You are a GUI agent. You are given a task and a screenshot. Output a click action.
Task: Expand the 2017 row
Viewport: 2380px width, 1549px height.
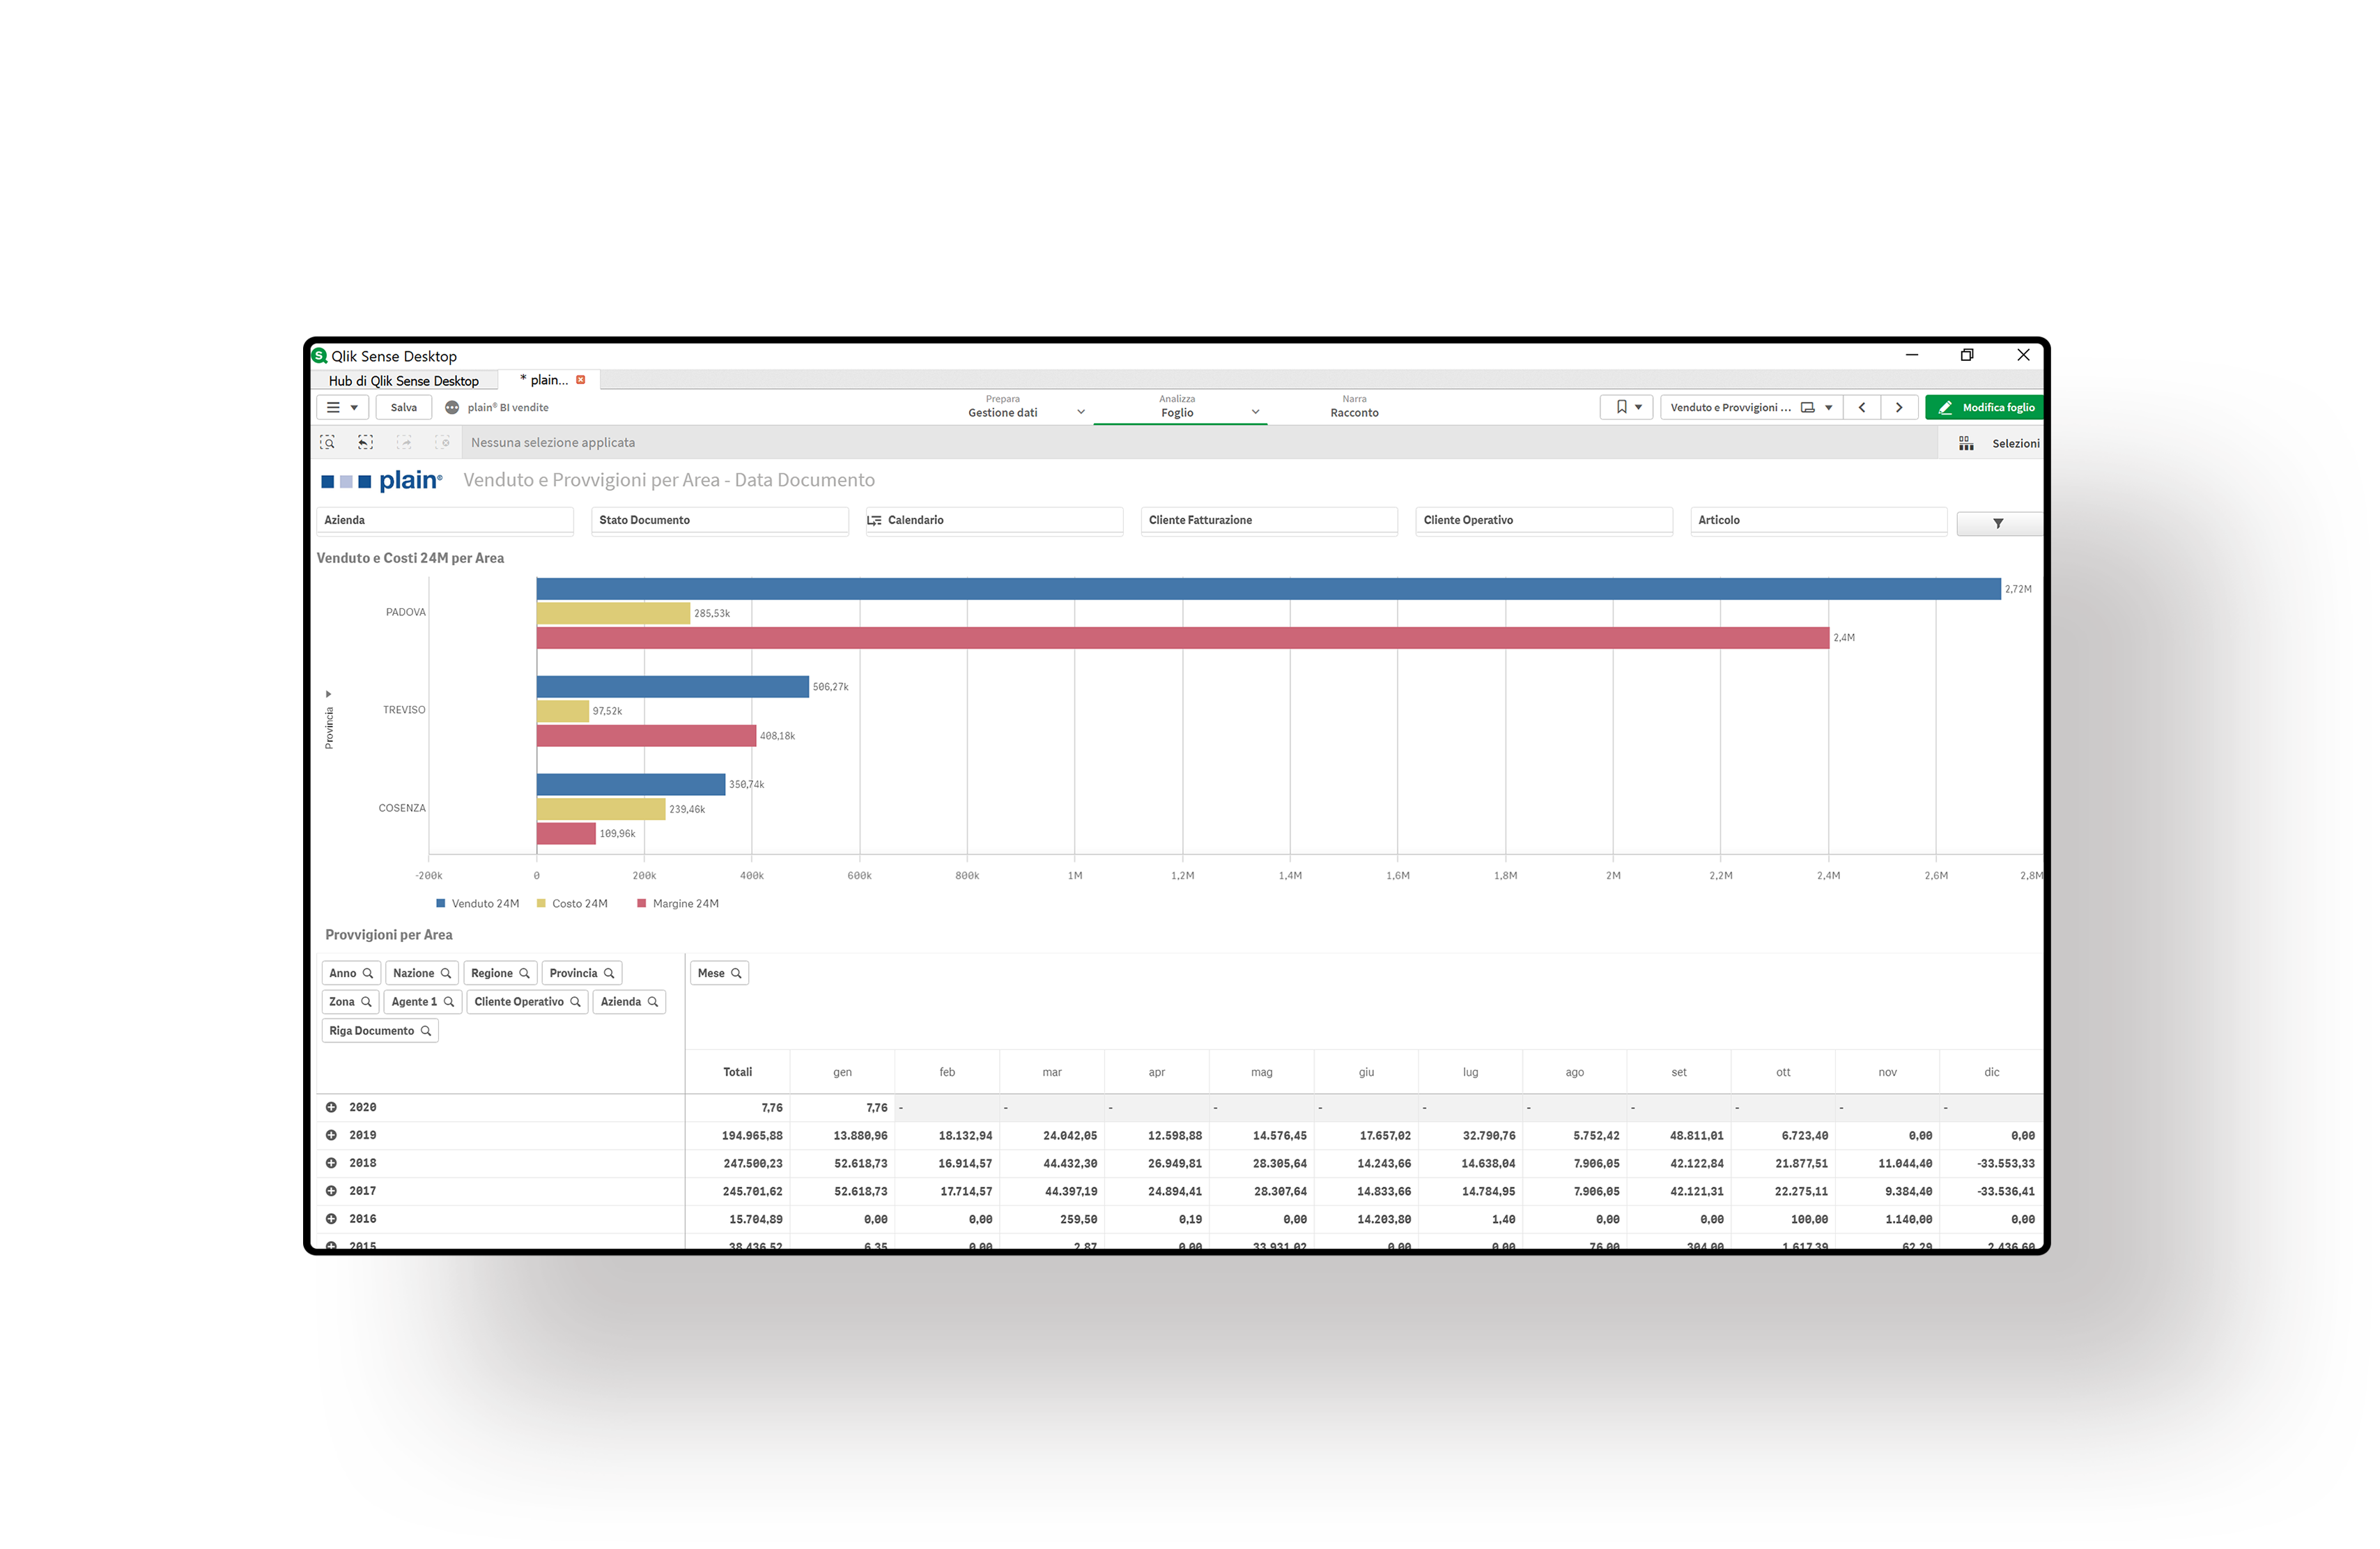click(331, 1191)
